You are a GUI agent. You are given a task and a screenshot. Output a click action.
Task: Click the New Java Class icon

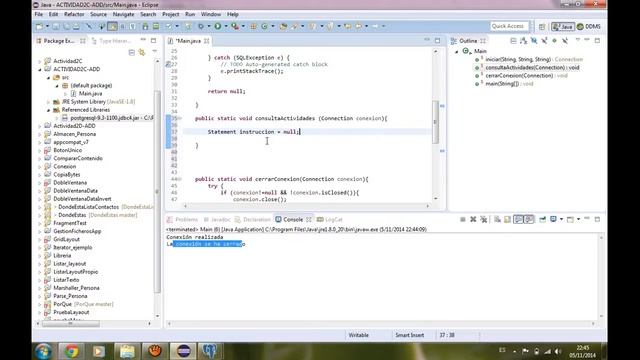pos(264,26)
